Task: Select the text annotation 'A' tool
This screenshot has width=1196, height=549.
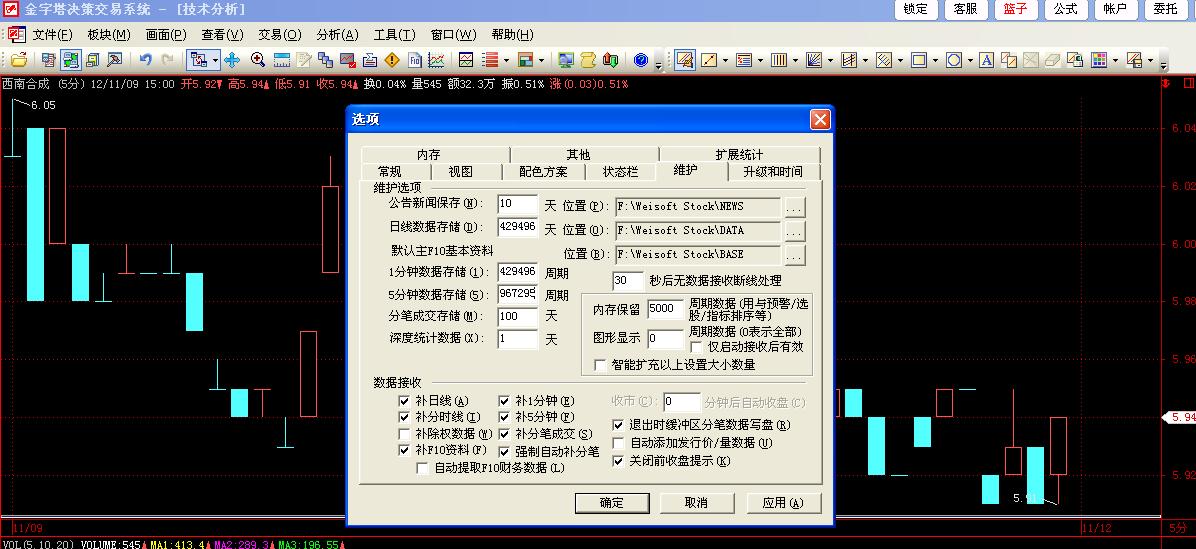Action: [986, 60]
